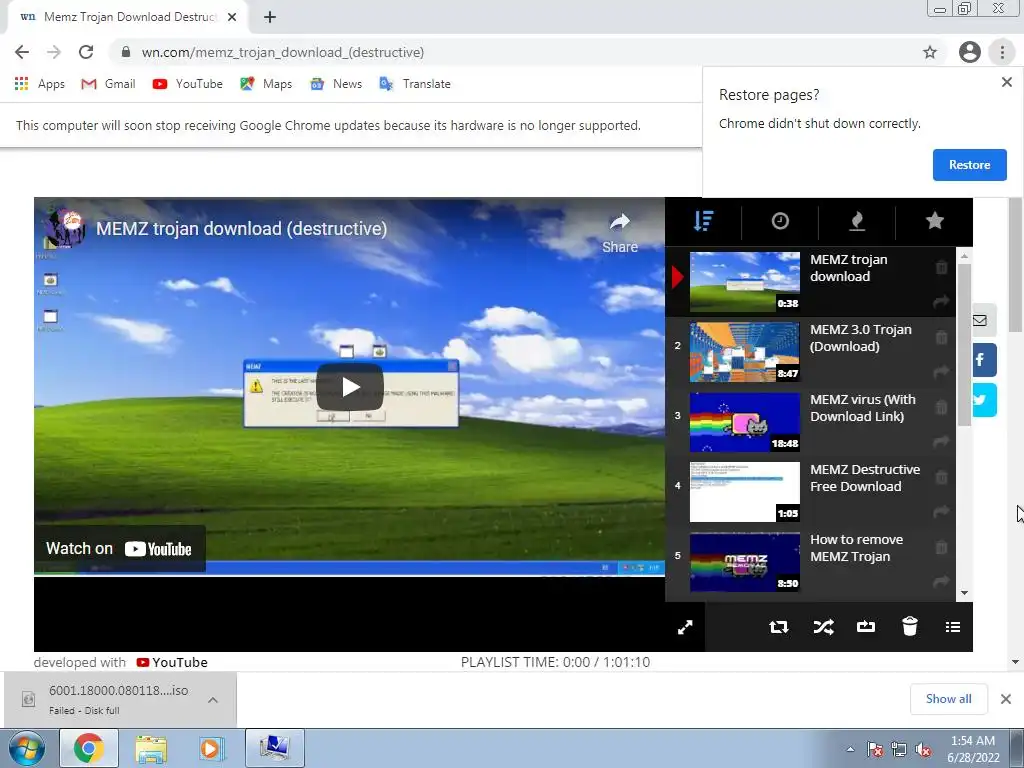Click the Restore button in popup

tap(969, 165)
